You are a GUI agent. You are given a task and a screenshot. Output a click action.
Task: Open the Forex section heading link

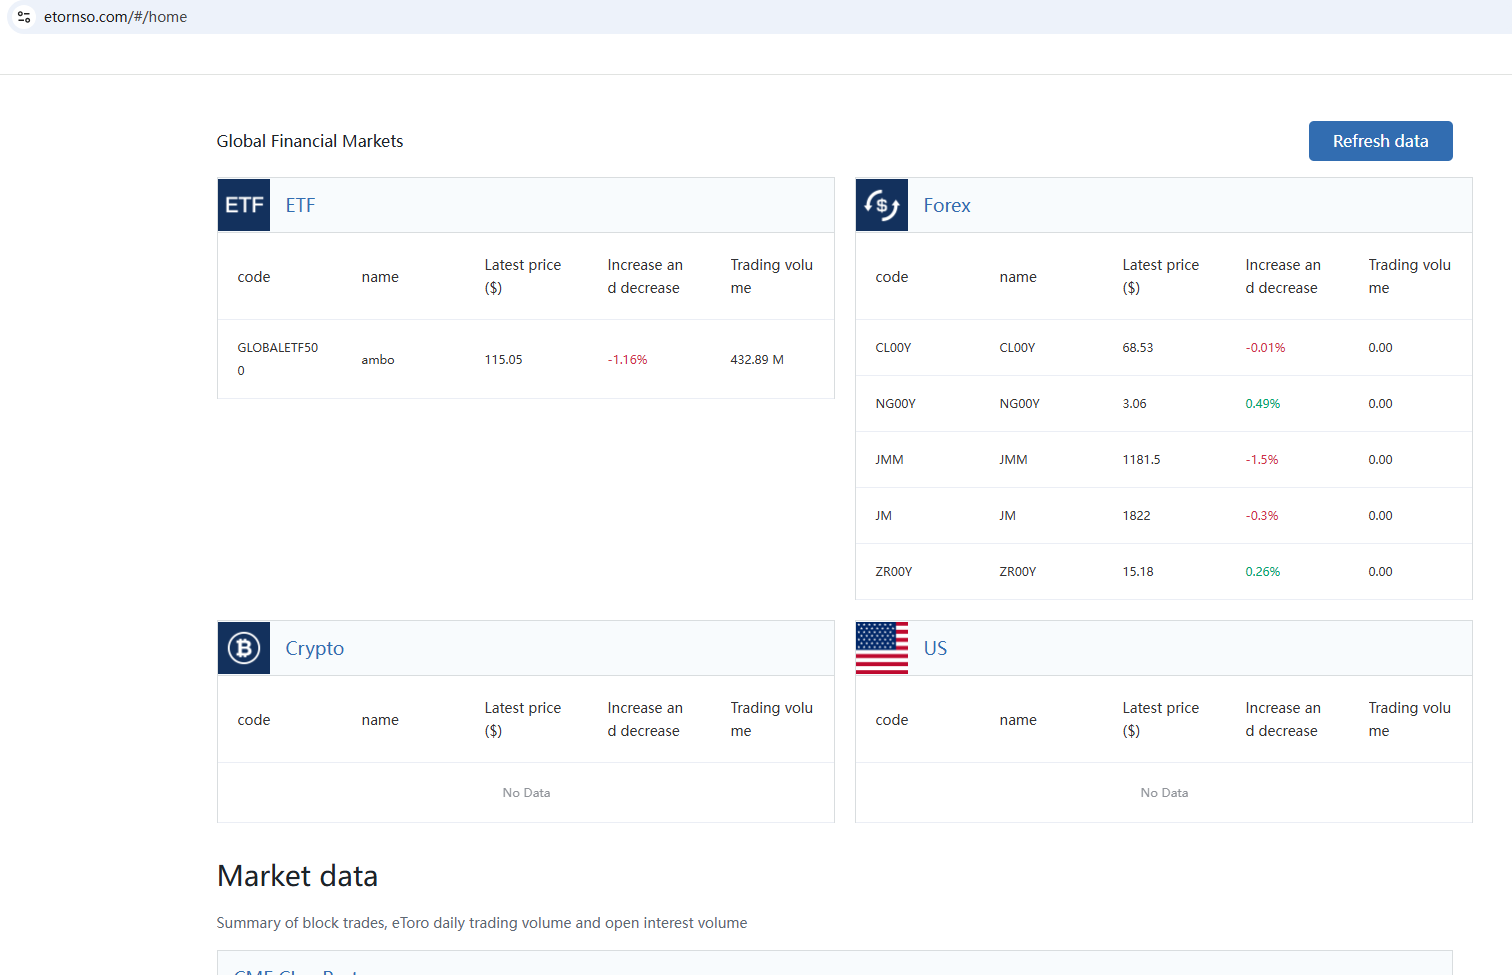[x=946, y=205]
